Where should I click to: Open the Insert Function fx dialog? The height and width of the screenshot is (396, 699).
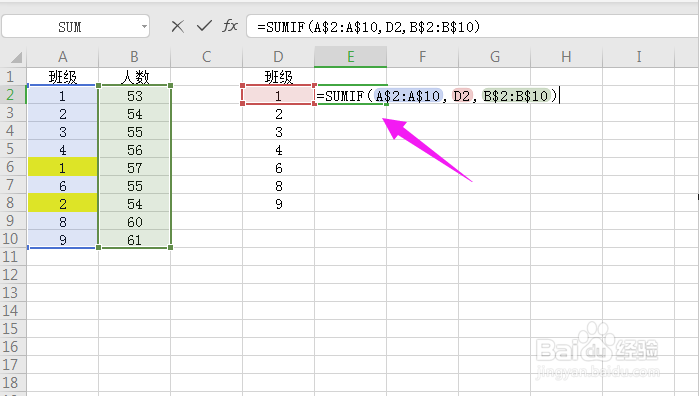point(230,26)
